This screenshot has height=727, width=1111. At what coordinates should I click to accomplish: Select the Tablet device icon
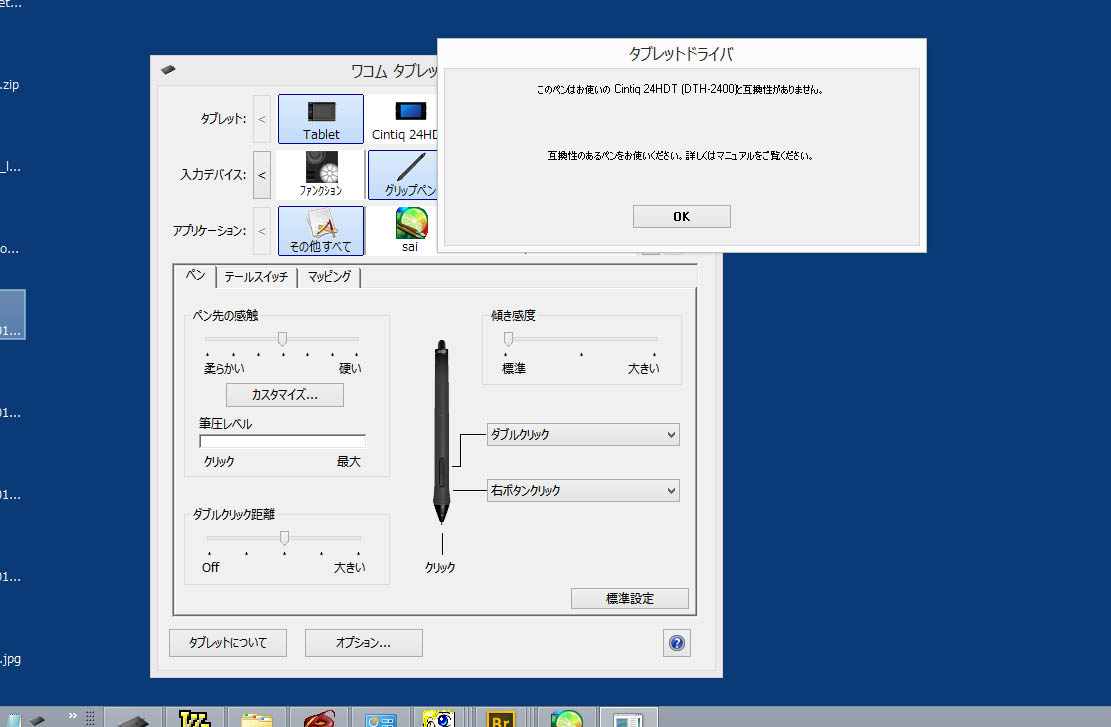click(321, 119)
